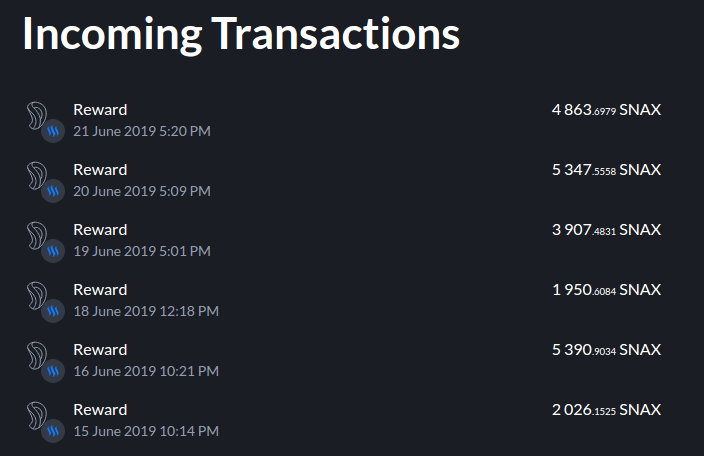This screenshot has width=704, height=456.
Task: Click the Steem badge on 21 June transaction
Action: (x=53, y=131)
